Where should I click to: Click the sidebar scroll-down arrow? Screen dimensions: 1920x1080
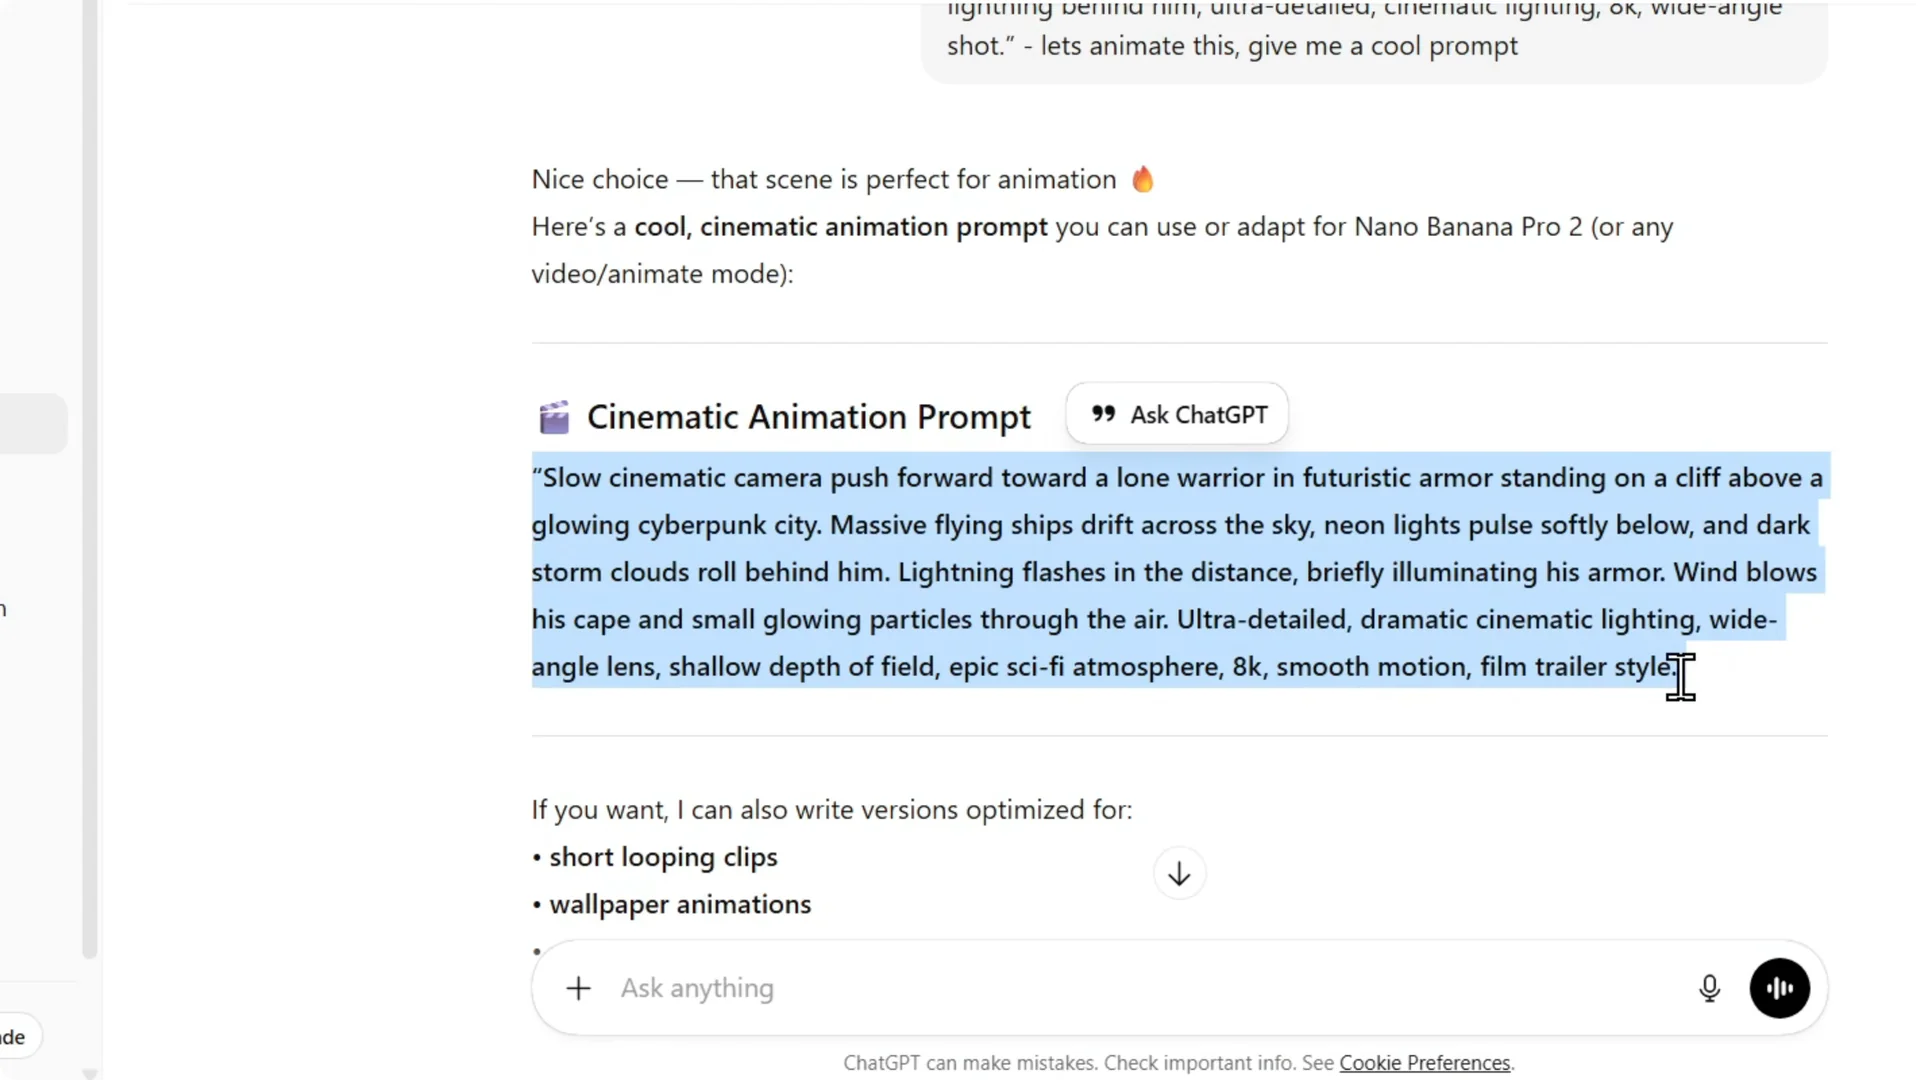tap(90, 1073)
